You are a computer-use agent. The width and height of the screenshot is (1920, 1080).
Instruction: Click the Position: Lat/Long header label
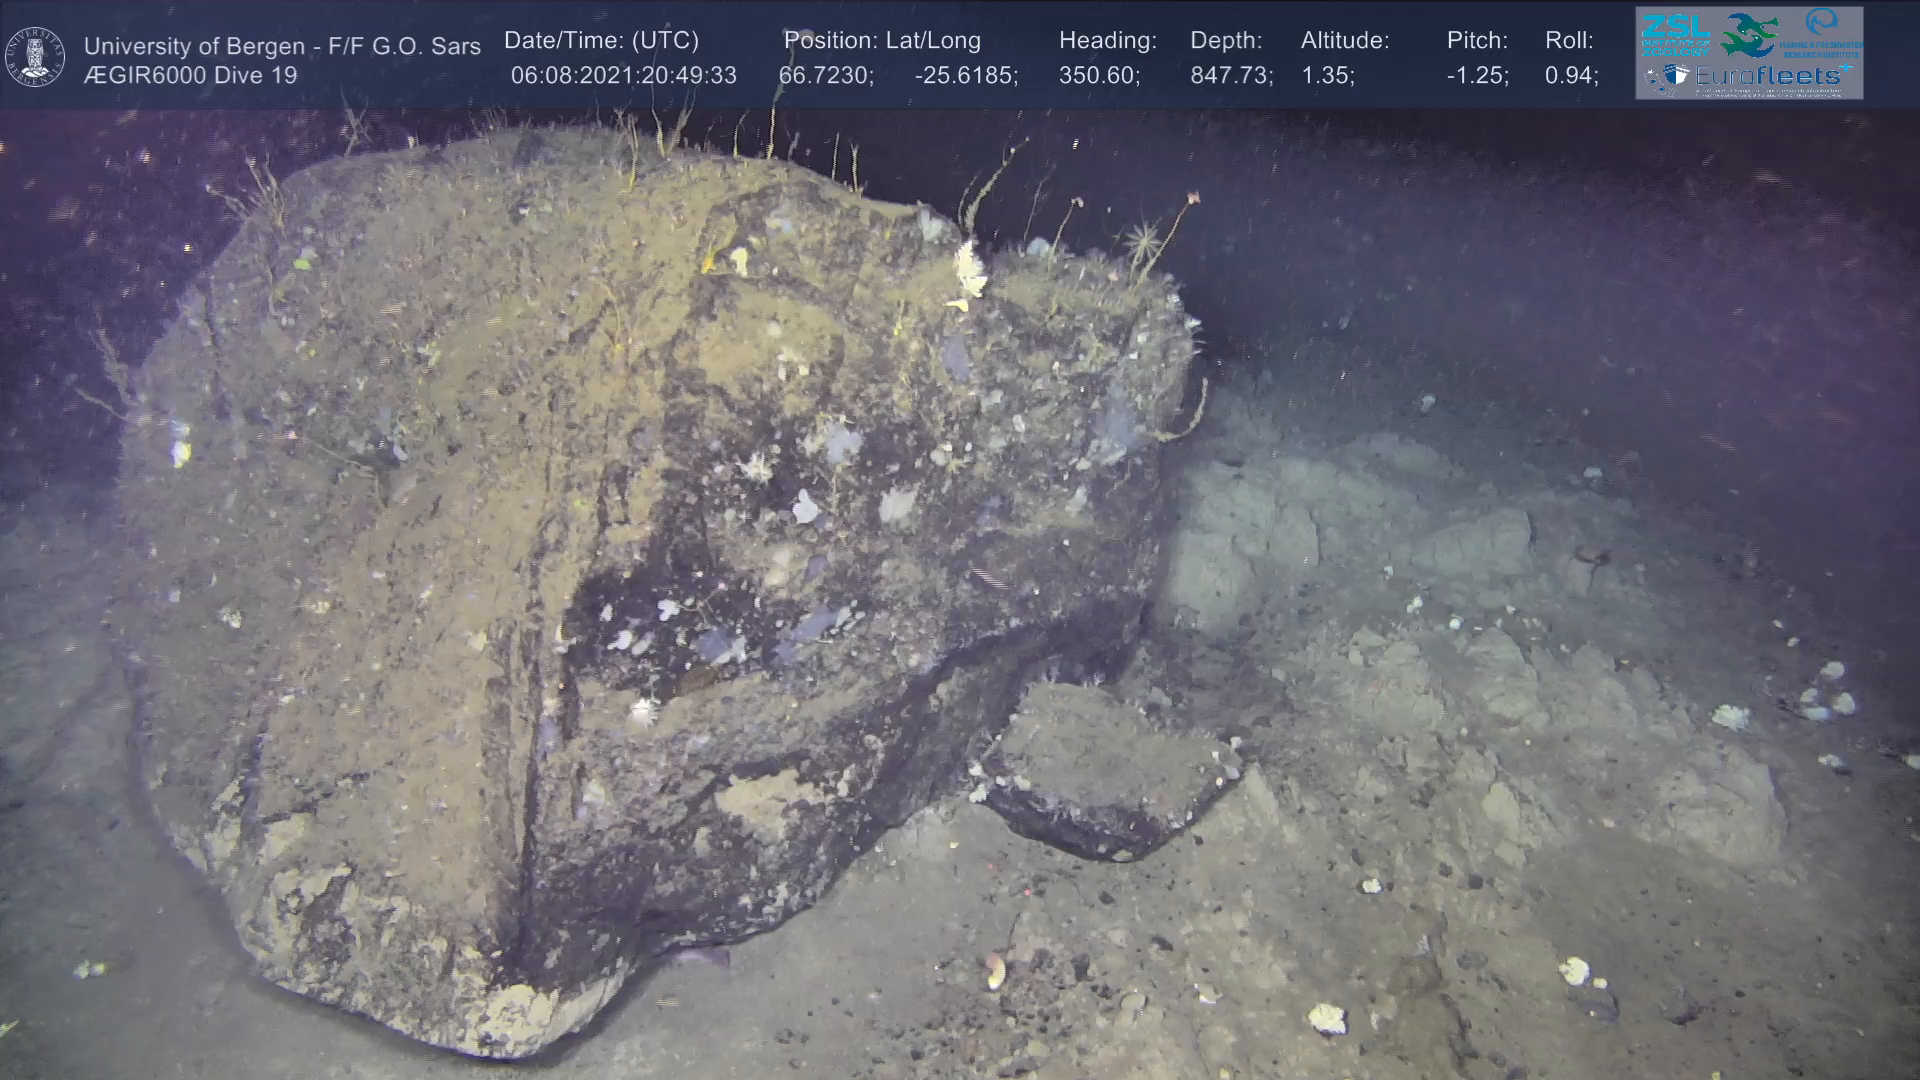click(882, 41)
